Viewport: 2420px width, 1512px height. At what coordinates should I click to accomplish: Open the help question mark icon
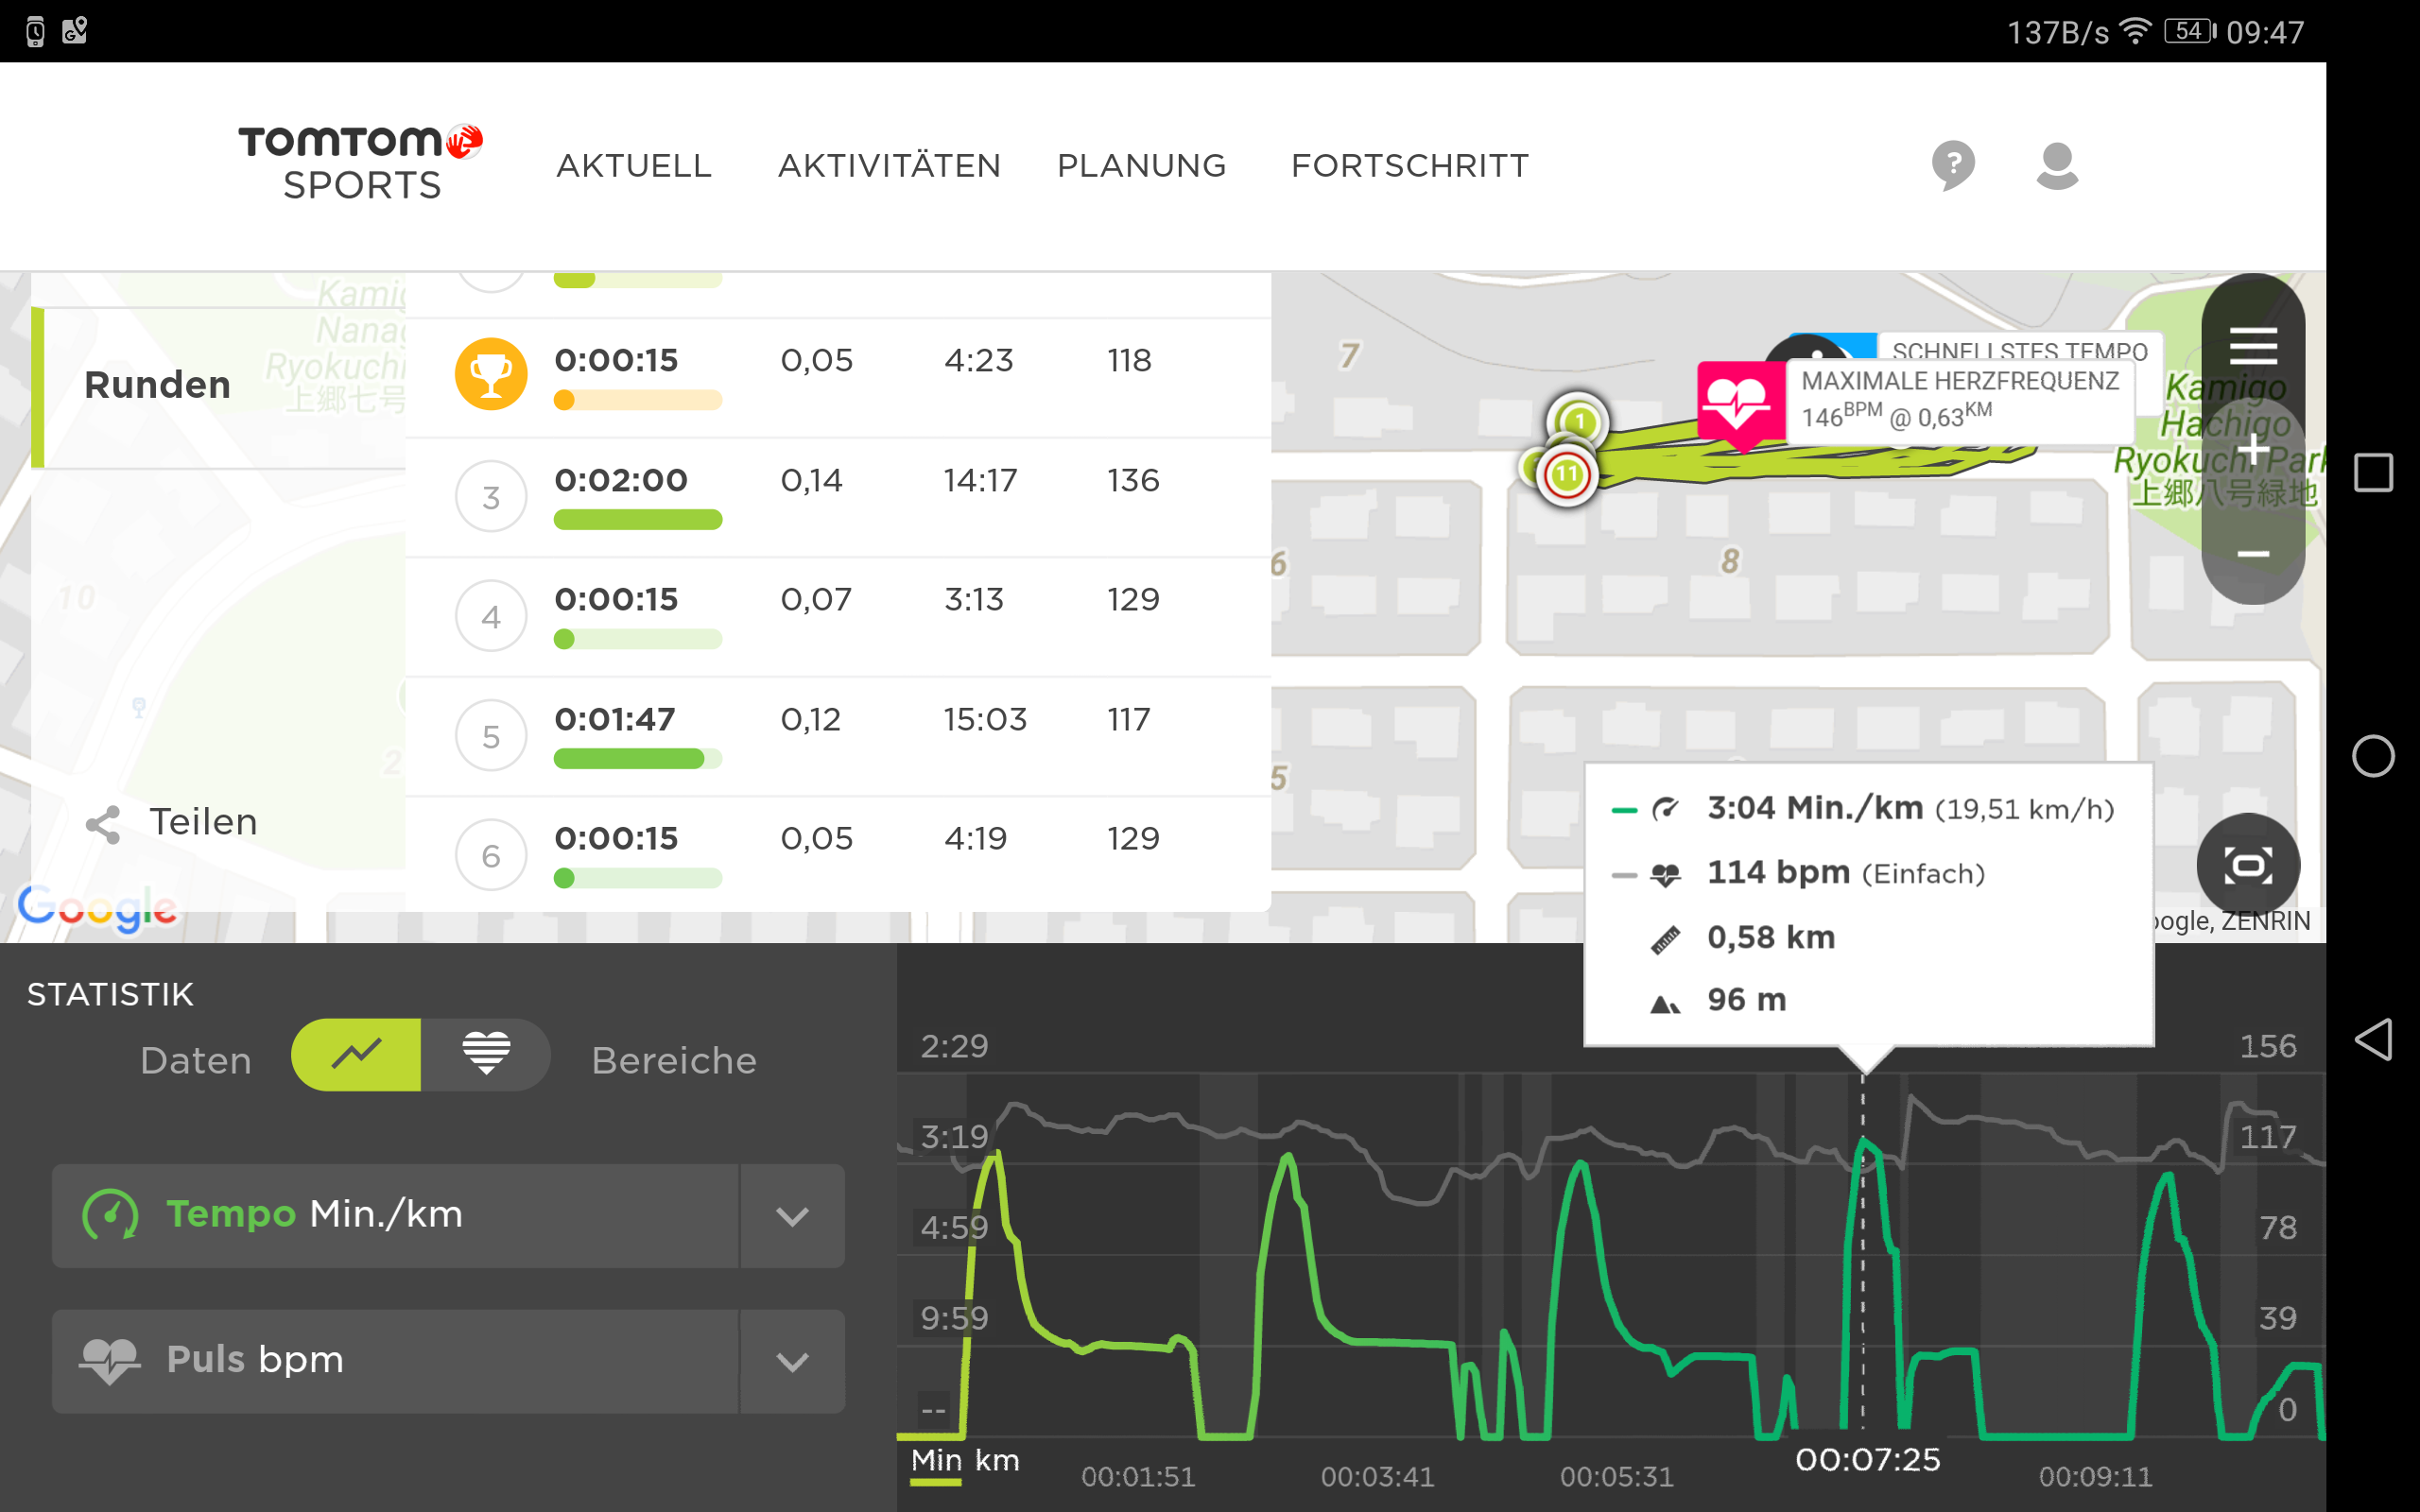pos(1952,165)
